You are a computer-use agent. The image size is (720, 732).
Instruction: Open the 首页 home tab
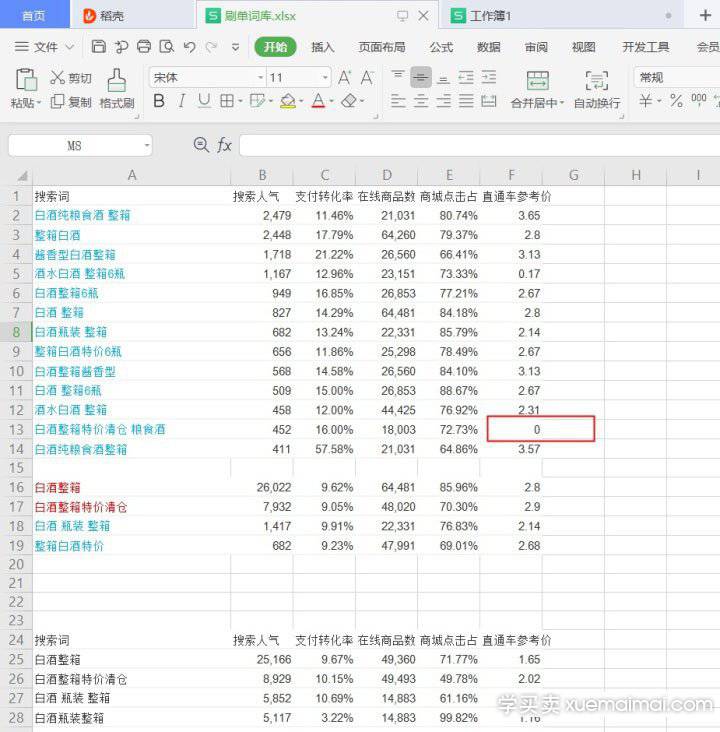(34, 15)
